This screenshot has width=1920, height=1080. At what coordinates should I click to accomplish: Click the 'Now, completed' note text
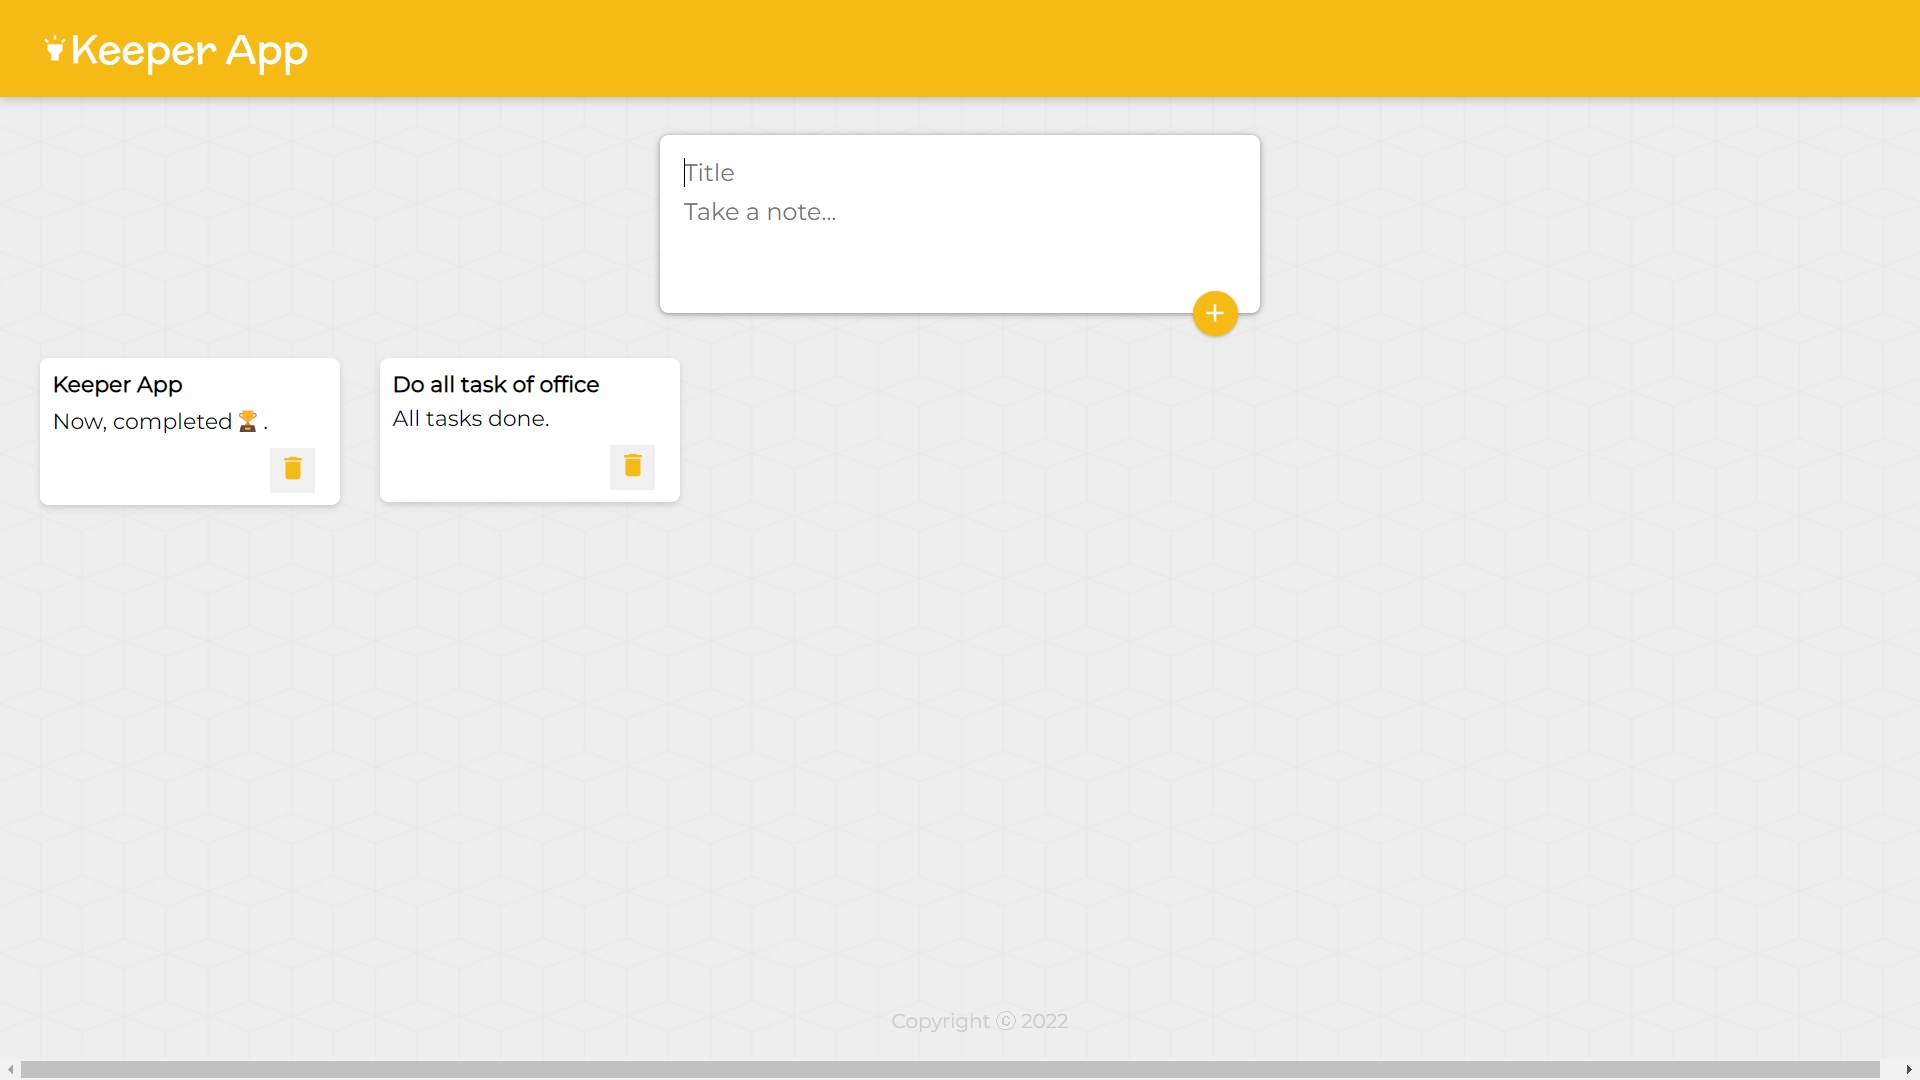click(x=142, y=422)
